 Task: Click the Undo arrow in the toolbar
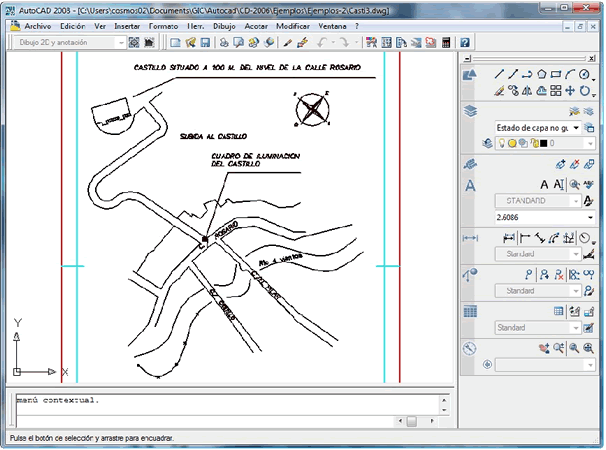coord(322,43)
